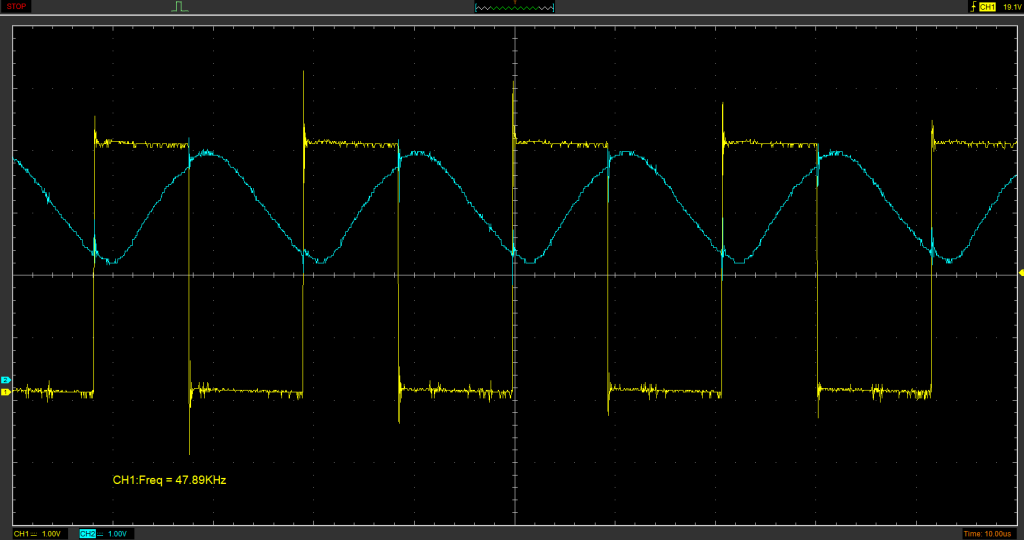
Task: Click the waveform memory overview bar at top center
Action: coord(514,7)
